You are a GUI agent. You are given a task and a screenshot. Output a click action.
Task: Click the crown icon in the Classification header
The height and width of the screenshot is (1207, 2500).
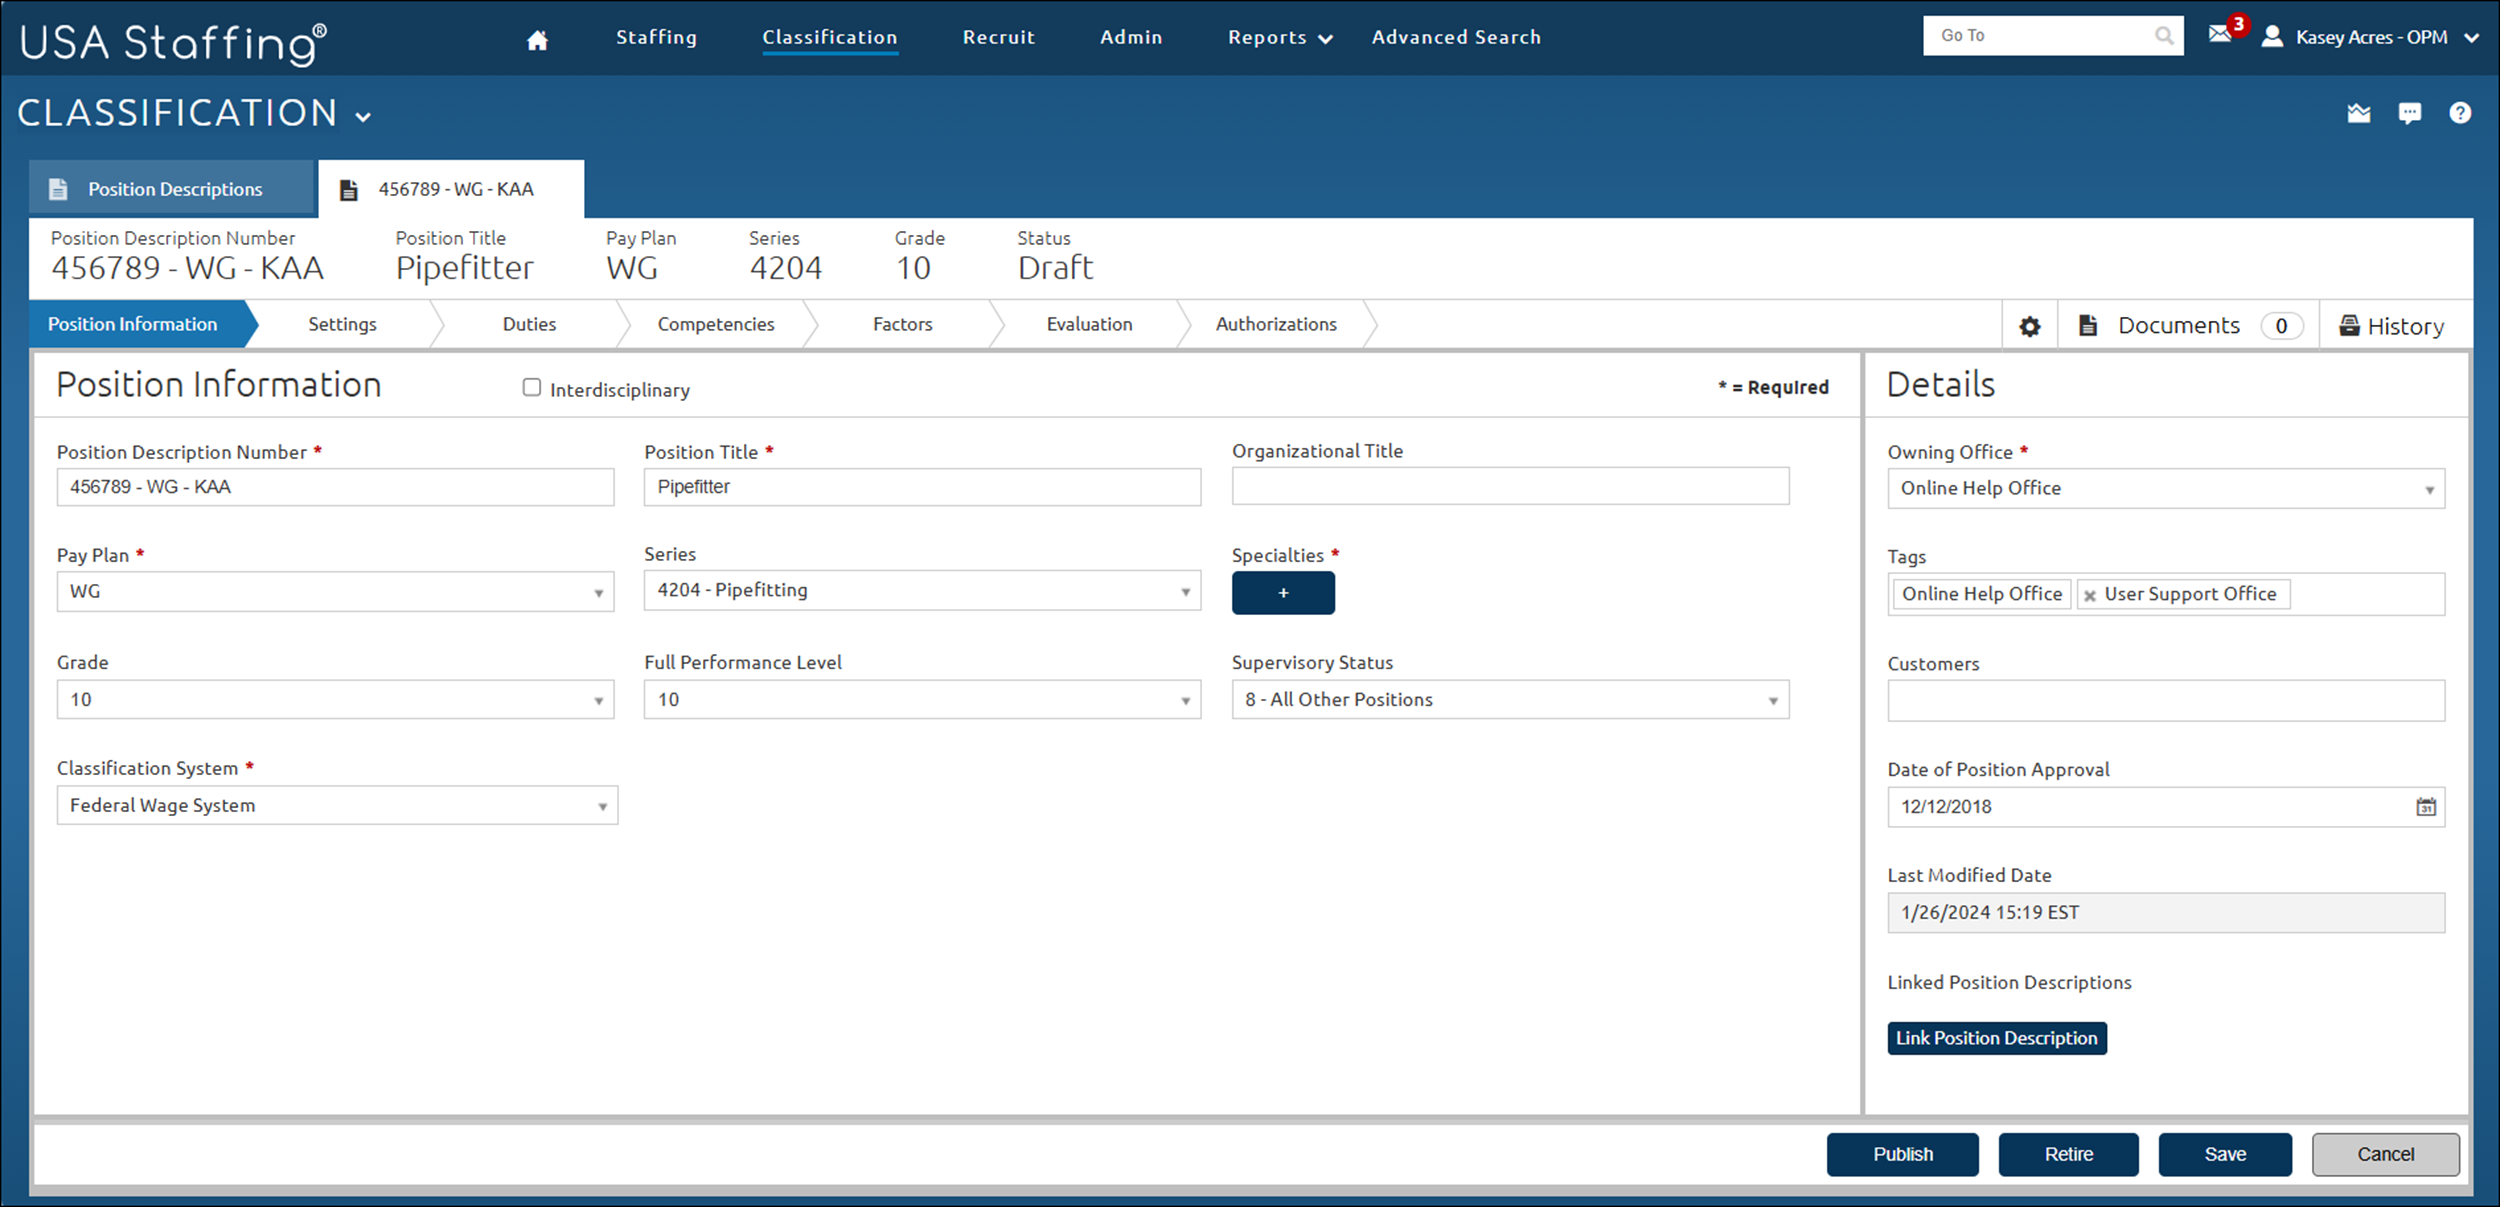[2359, 113]
